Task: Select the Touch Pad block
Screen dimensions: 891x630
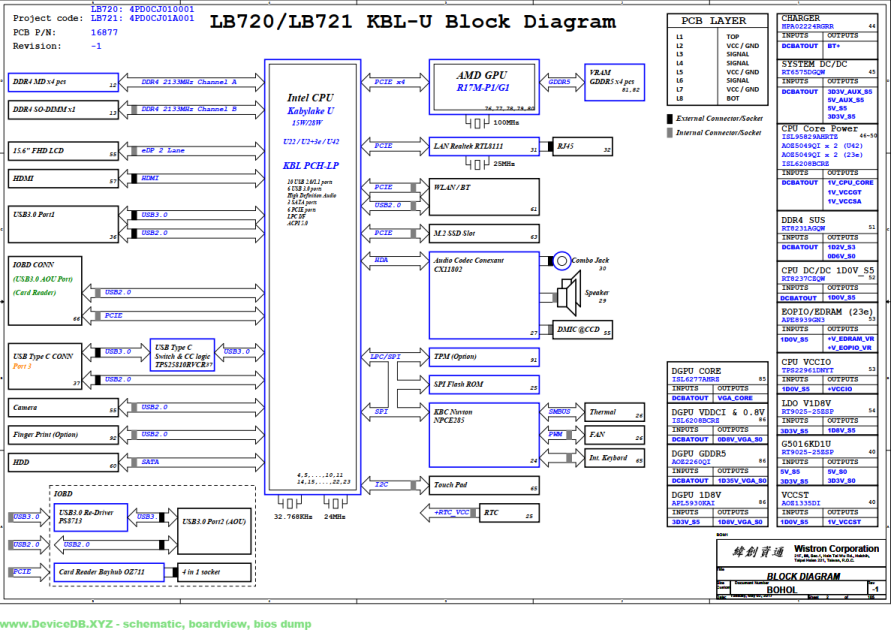Action: pyautogui.click(x=484, y=485)
